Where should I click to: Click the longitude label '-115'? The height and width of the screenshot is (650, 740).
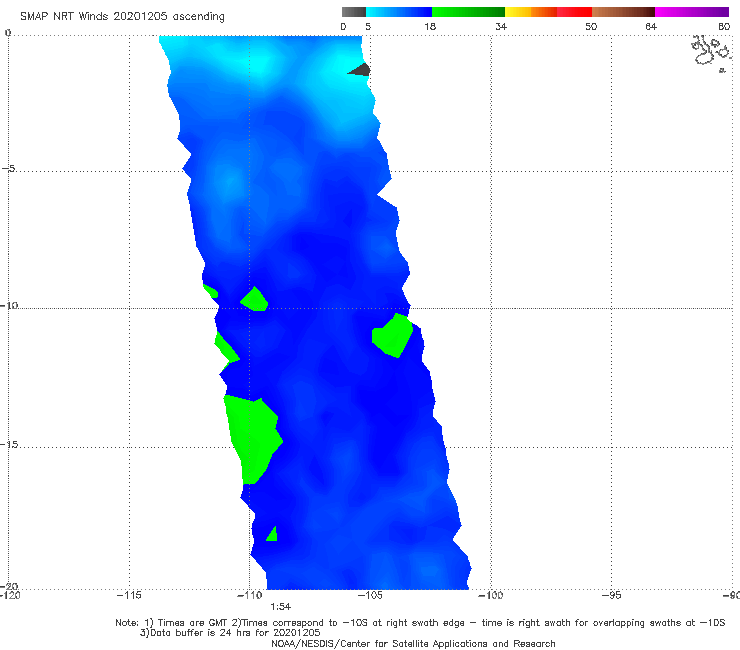[x=129, y=595]
